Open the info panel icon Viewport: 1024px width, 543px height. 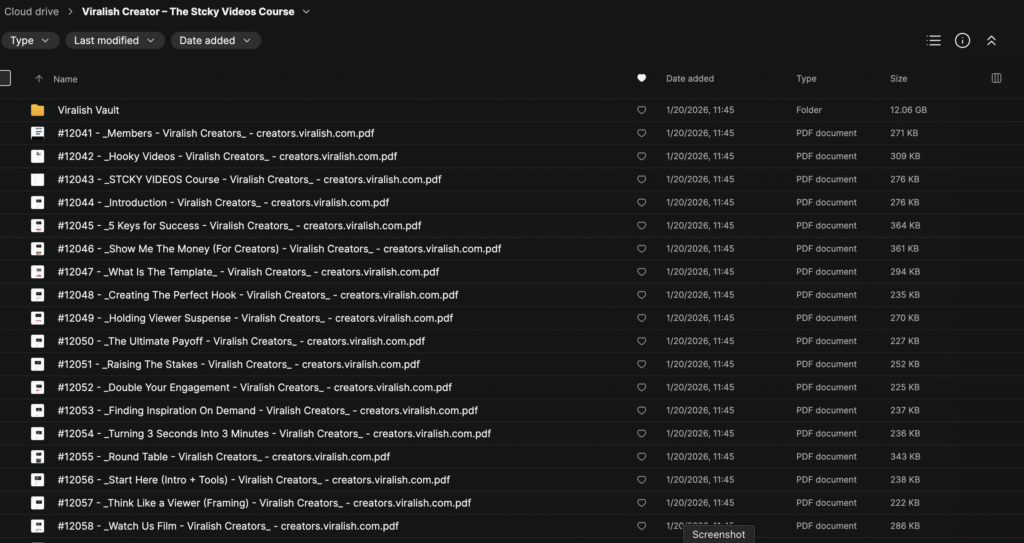pyautogui.click(x=962, y=41)
